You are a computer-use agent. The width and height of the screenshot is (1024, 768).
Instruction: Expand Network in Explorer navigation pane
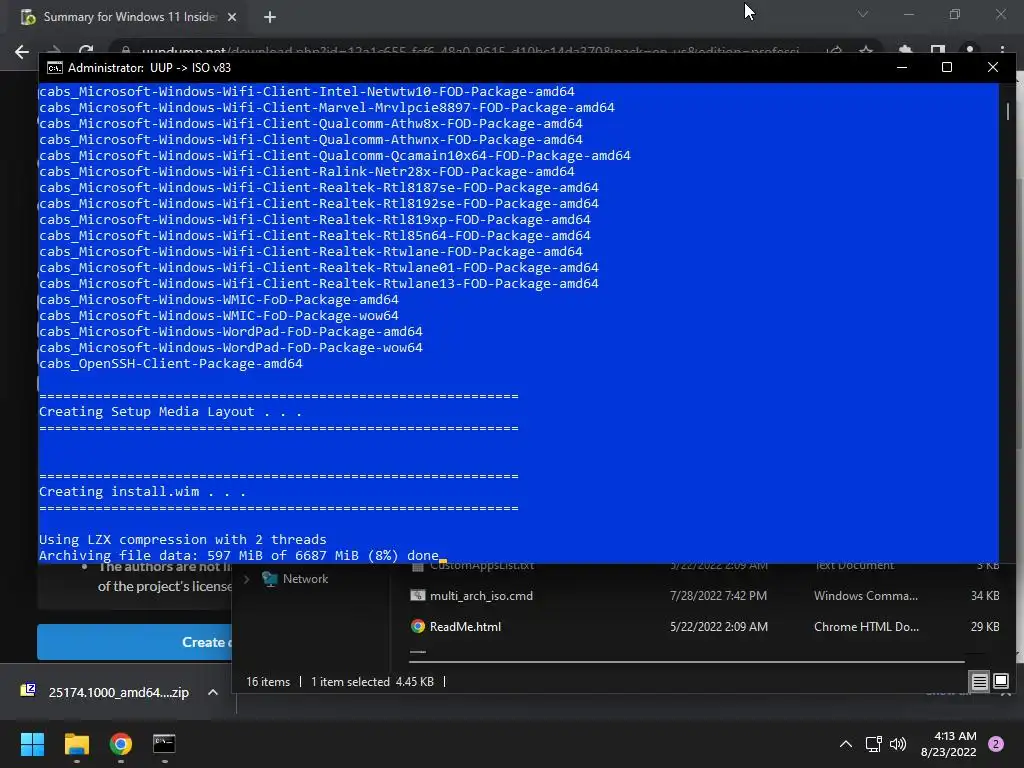[246, 579]
